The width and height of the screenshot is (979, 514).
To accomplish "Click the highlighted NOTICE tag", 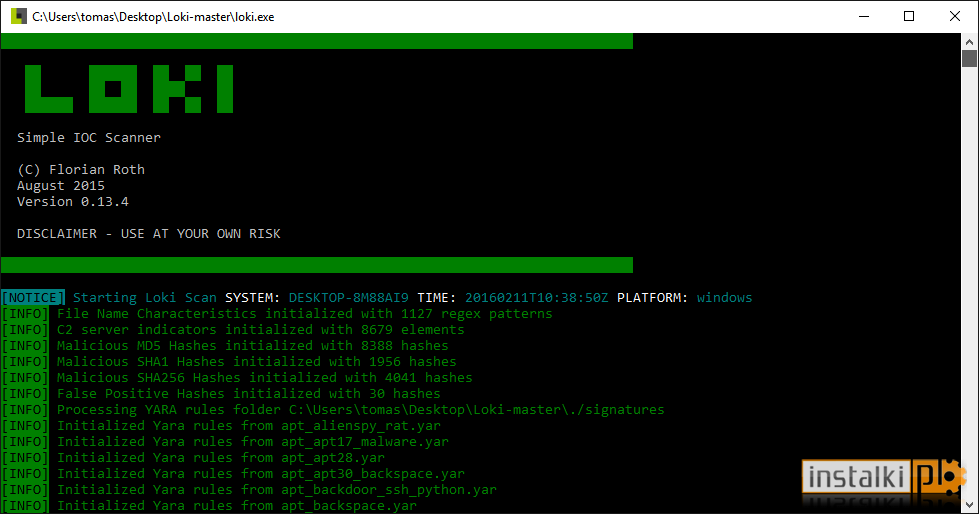I will tap(33, 297).
